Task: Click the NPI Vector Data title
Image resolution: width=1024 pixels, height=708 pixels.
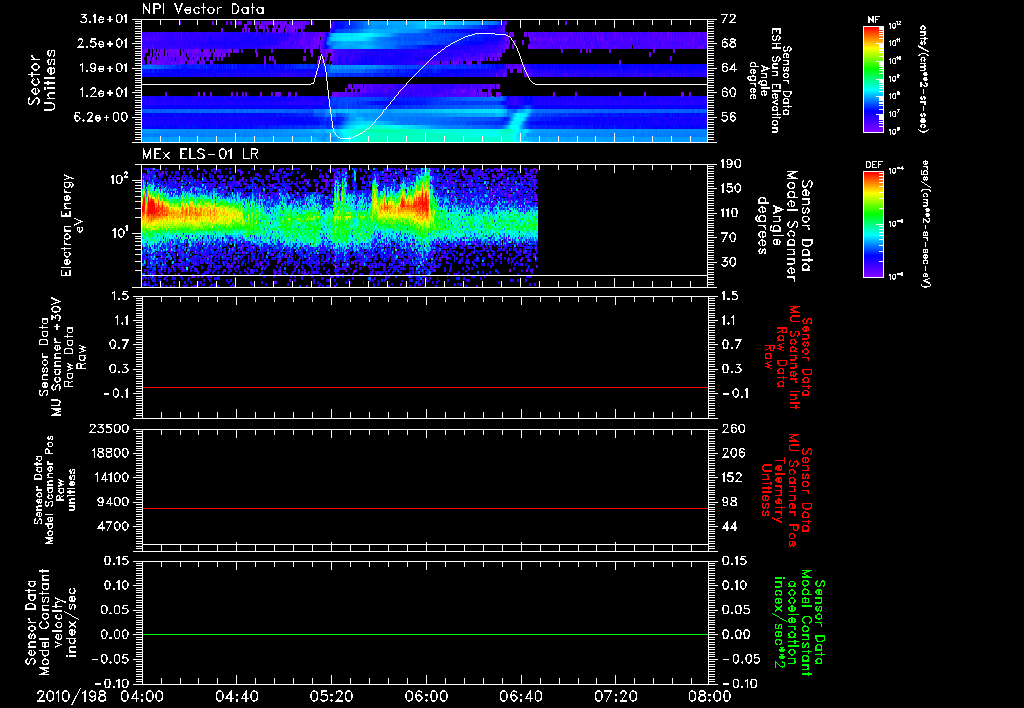Action: coord(204,9)
